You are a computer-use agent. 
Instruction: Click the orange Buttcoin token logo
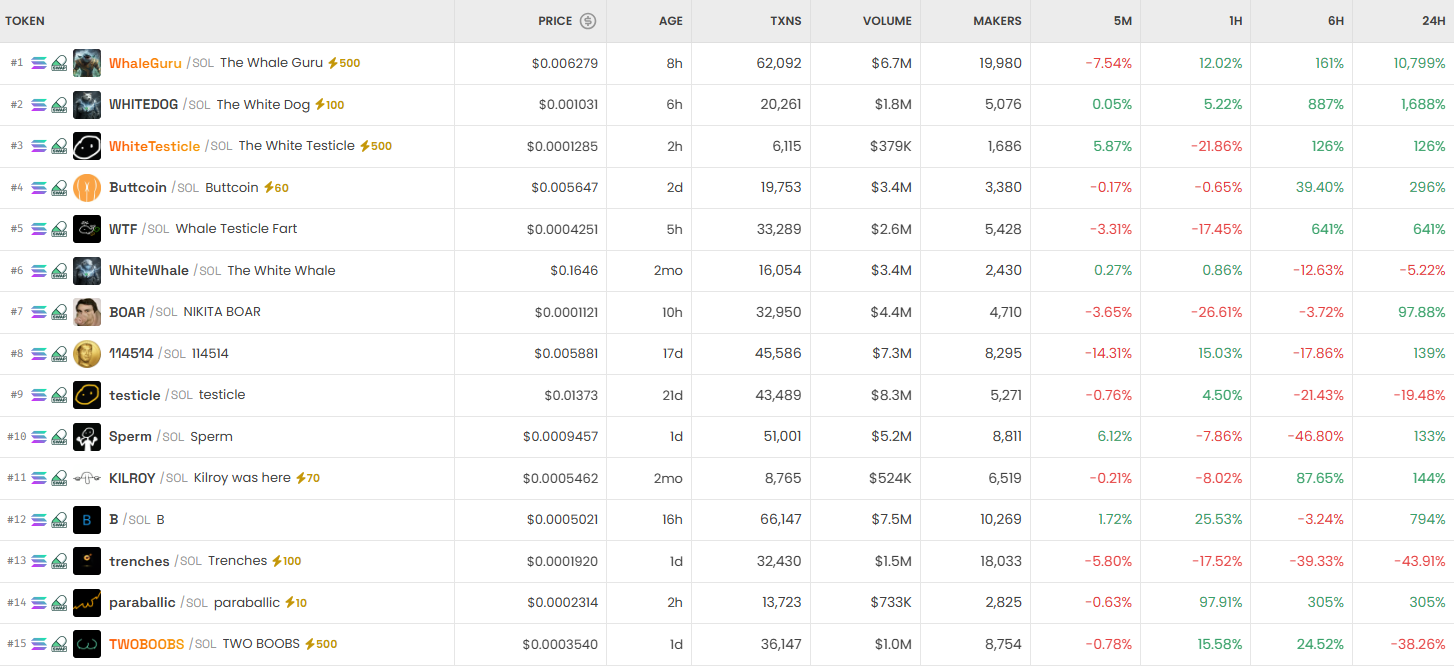tap(87, 188)
